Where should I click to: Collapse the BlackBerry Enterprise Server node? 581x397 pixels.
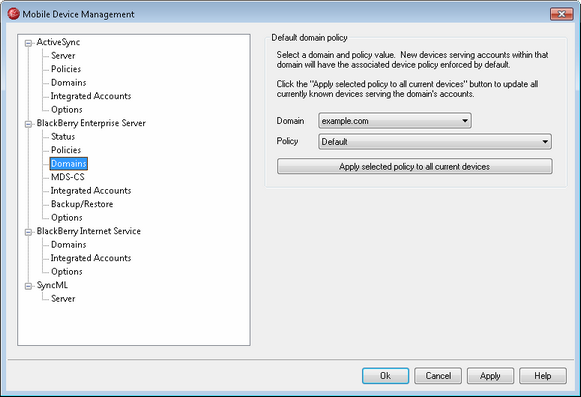[x=28, y=124]
